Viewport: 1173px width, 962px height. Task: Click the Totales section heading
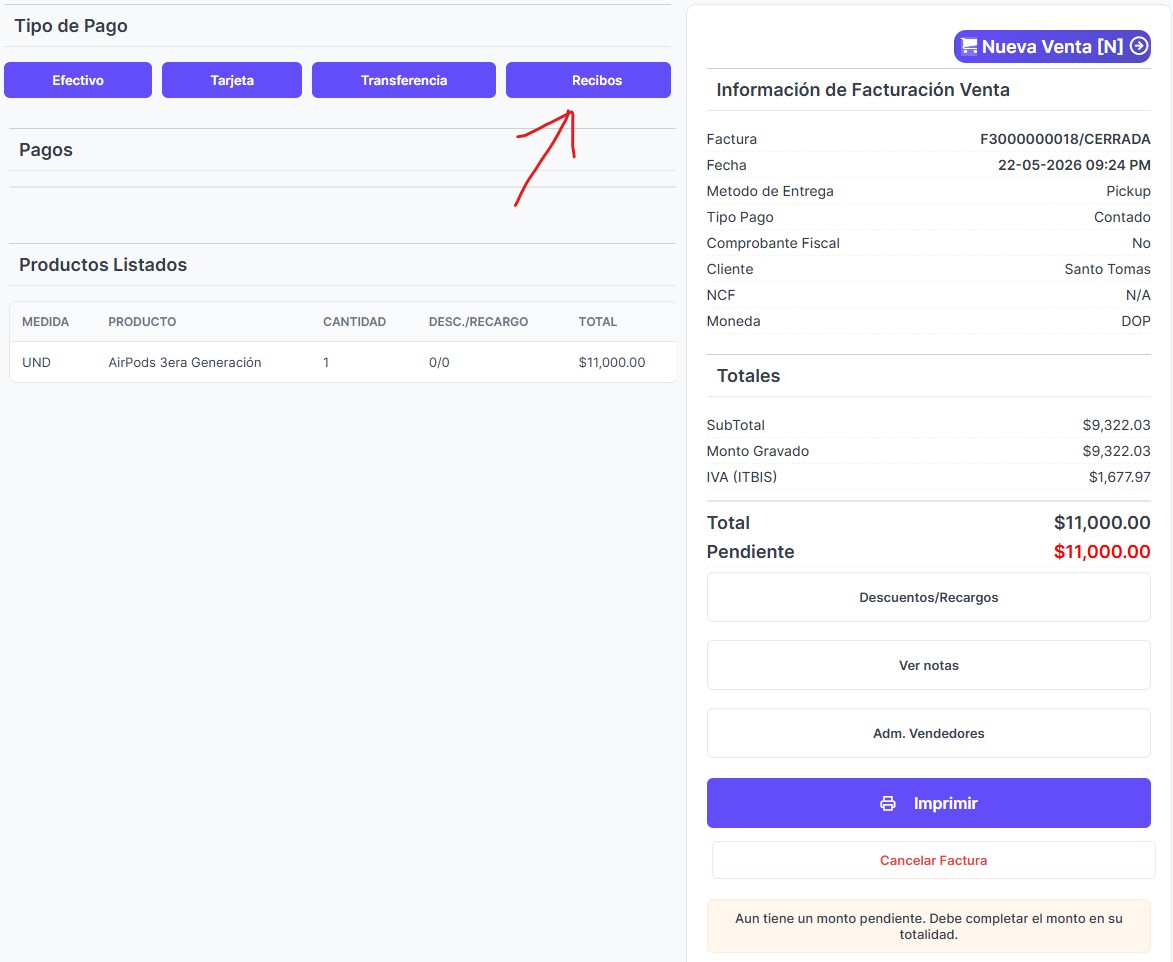point(748,376)
